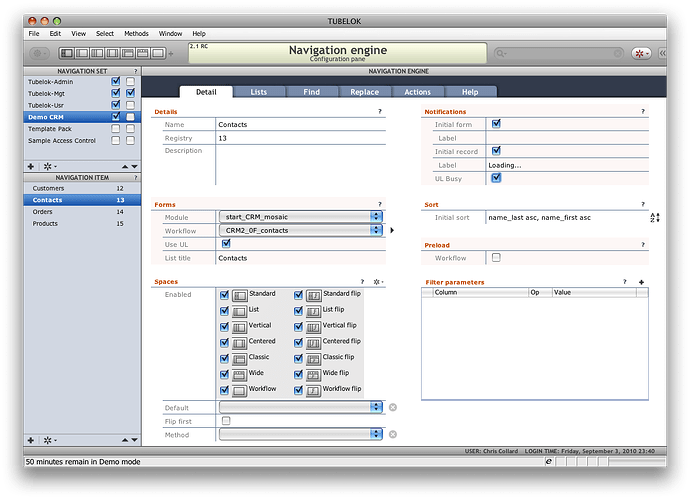
Task: Open the Default space dropdown
Action: pyautogui.click(x=301, y=407)
